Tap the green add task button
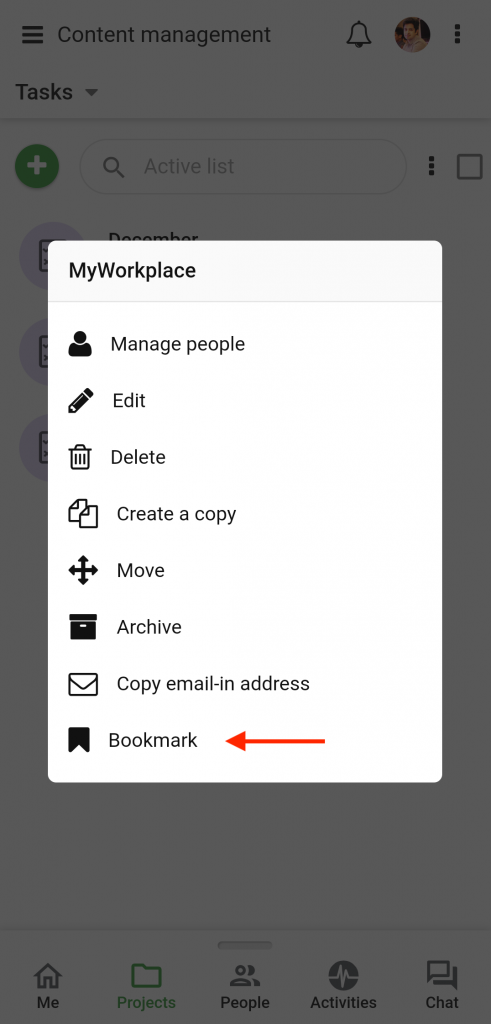This screenshot has width=491, height=1024. click(x=37, y=166)
